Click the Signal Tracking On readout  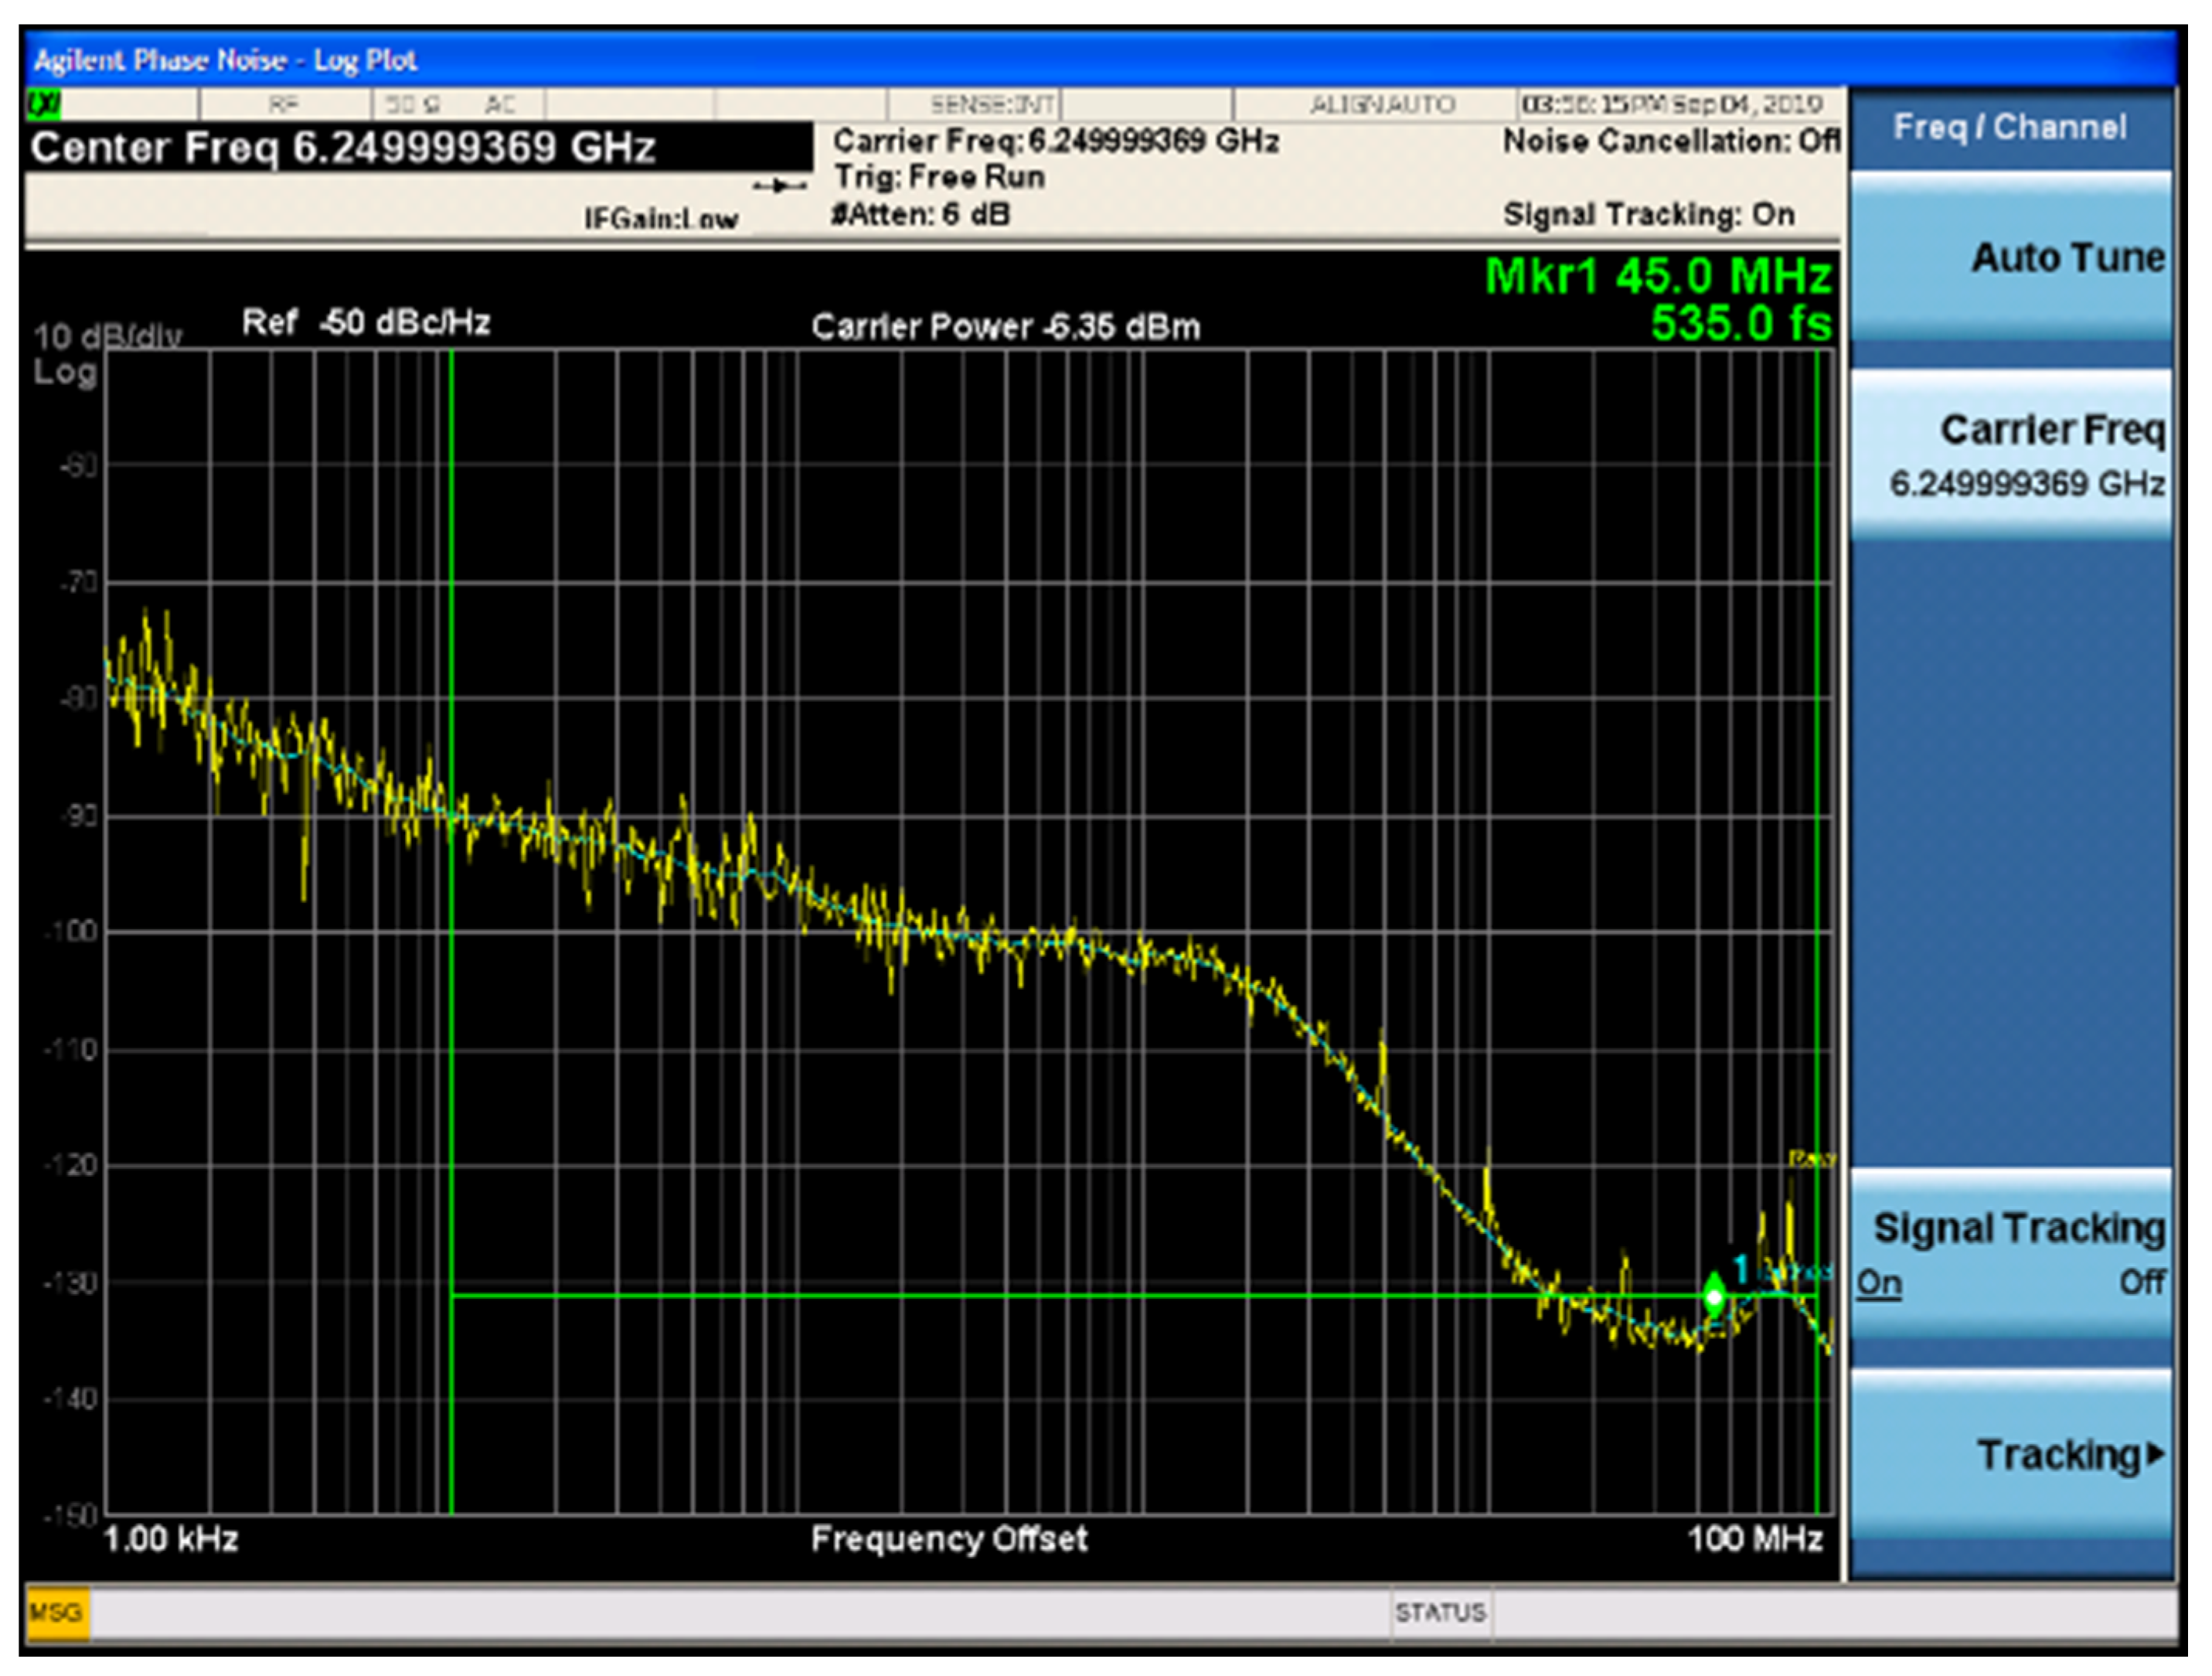1648,214
